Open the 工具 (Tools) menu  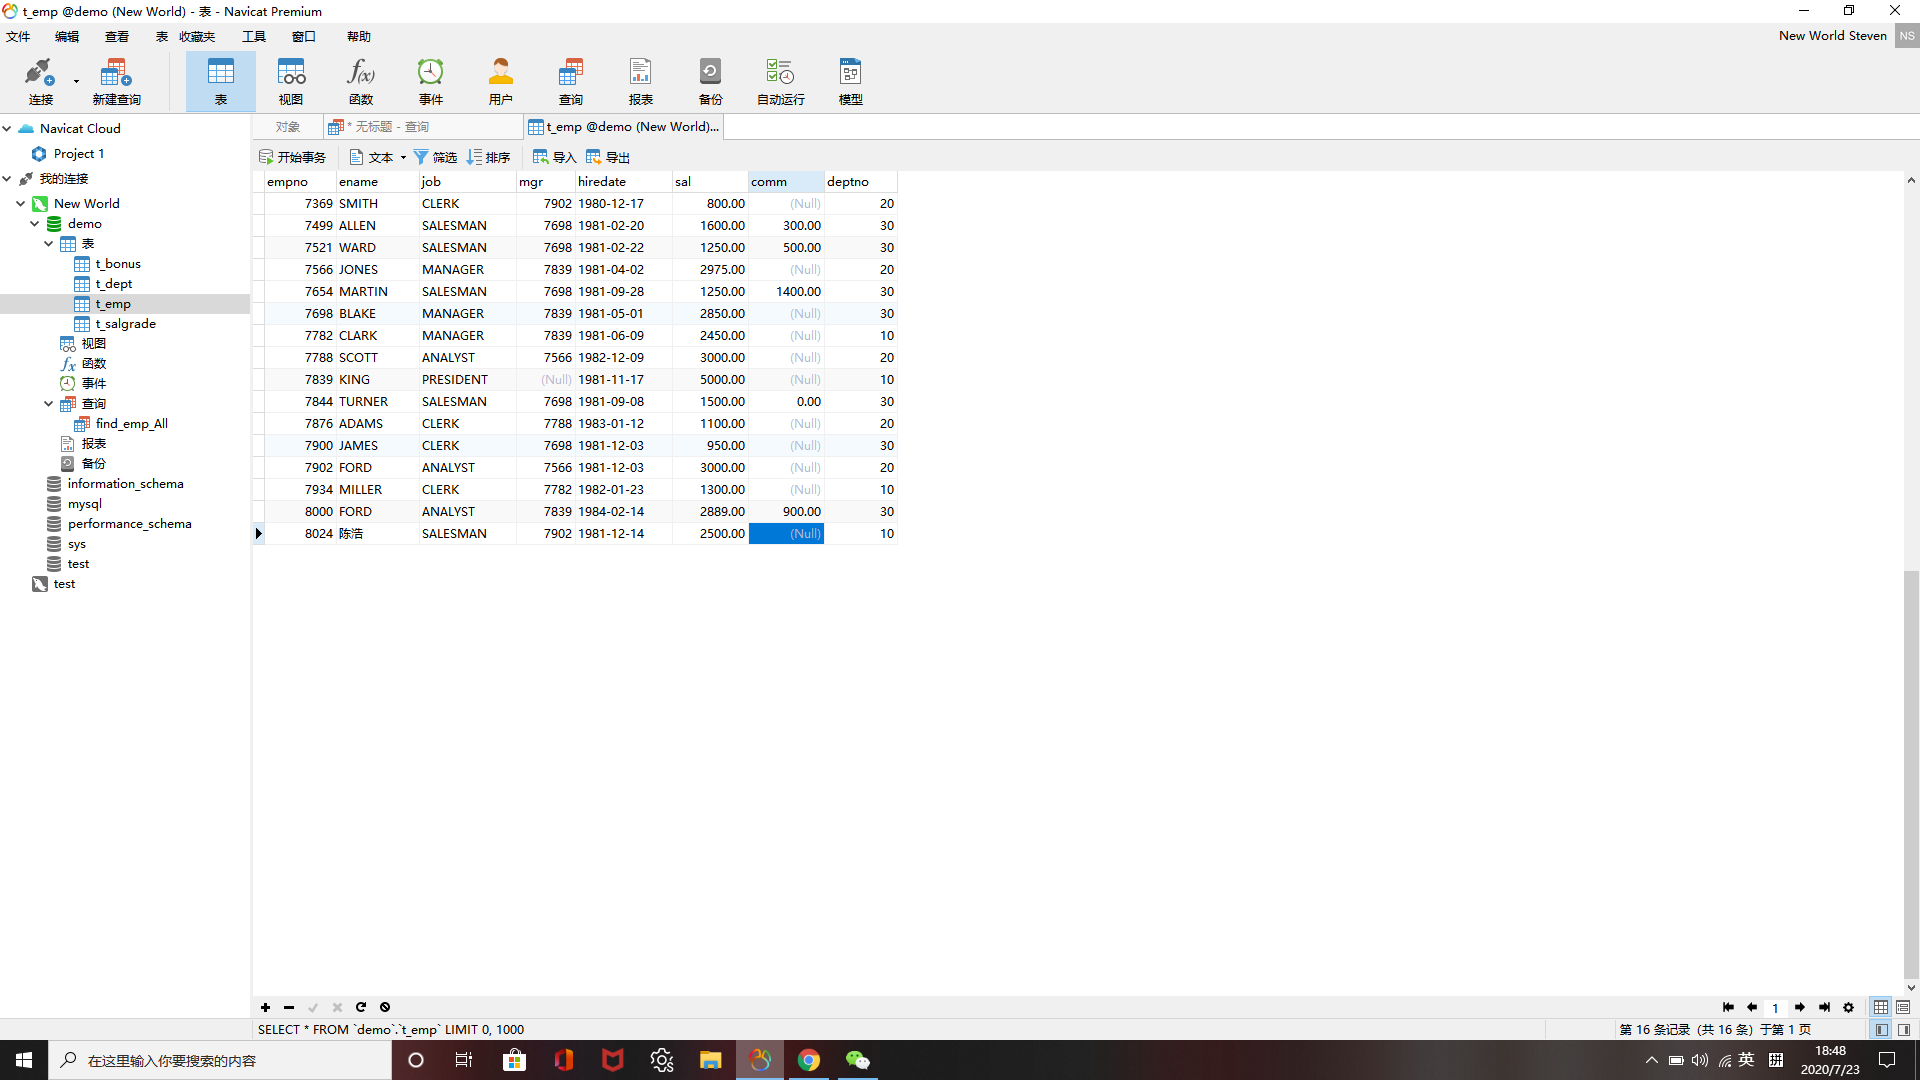point(254,36)
